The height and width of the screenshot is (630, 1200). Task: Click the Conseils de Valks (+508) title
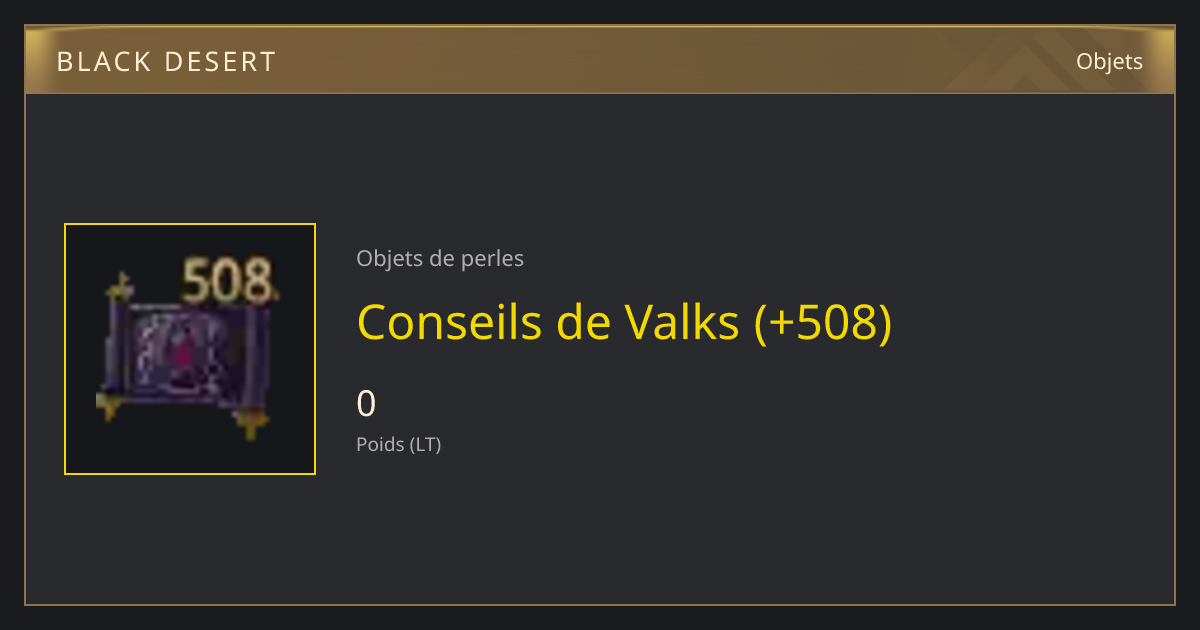[624, 322]
